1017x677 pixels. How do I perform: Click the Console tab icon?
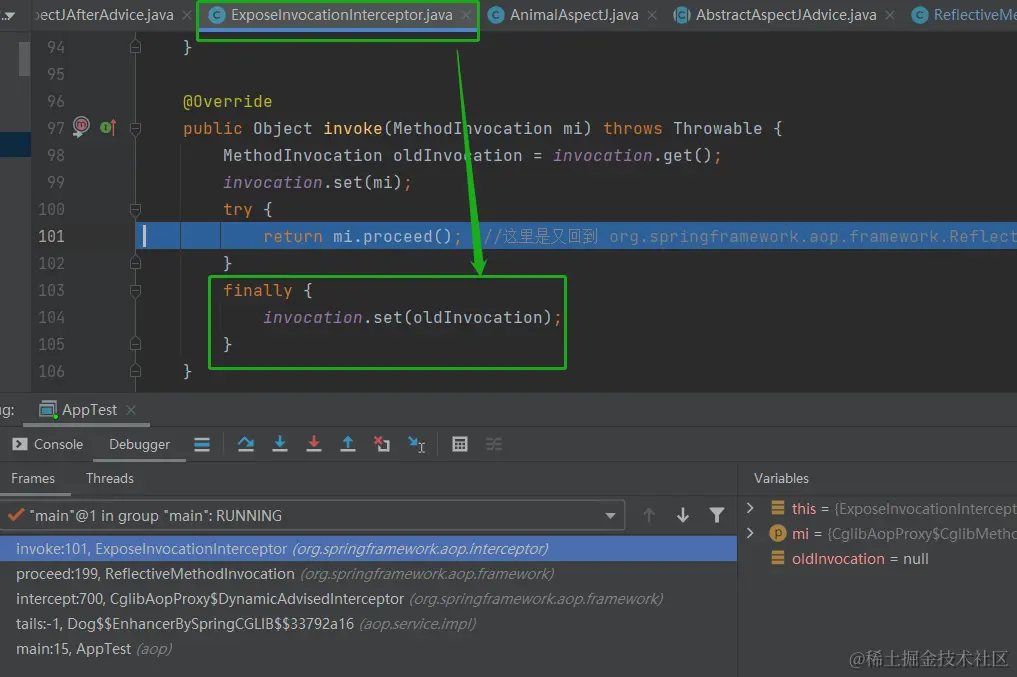20,444
